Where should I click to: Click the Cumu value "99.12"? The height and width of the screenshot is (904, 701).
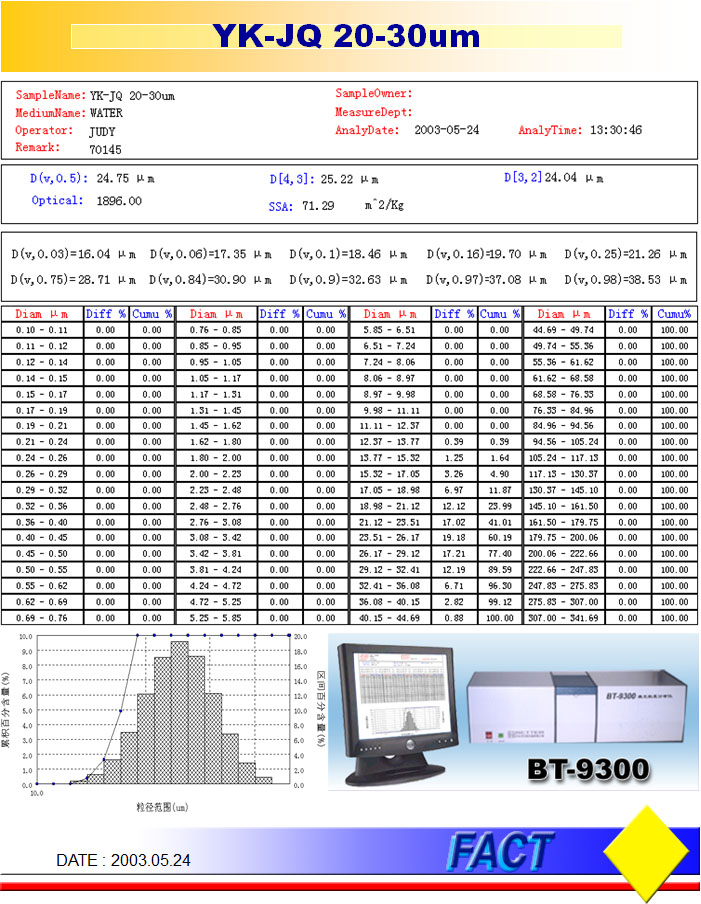(500, 602)
